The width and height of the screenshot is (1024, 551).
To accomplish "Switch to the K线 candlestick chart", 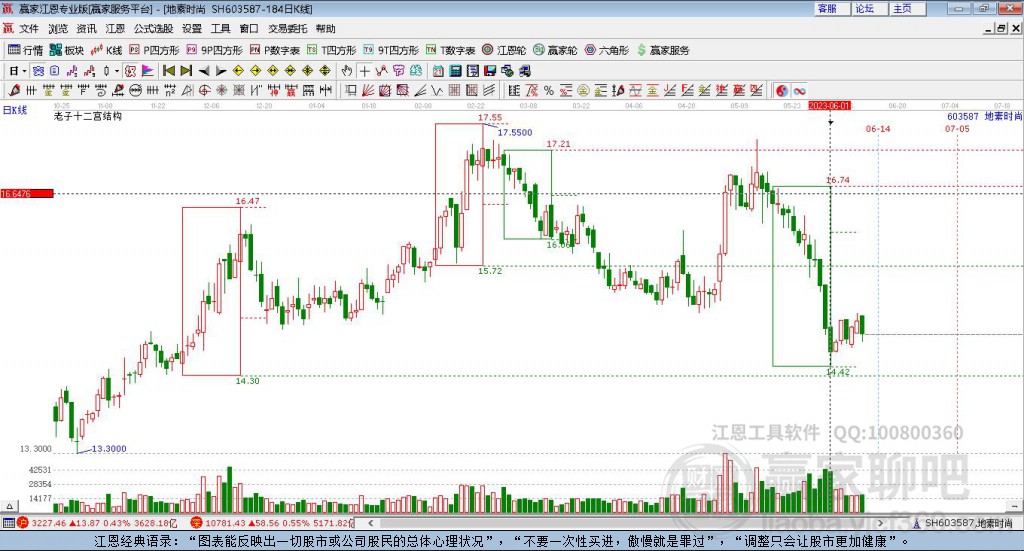I will click(x=106, y=50).
